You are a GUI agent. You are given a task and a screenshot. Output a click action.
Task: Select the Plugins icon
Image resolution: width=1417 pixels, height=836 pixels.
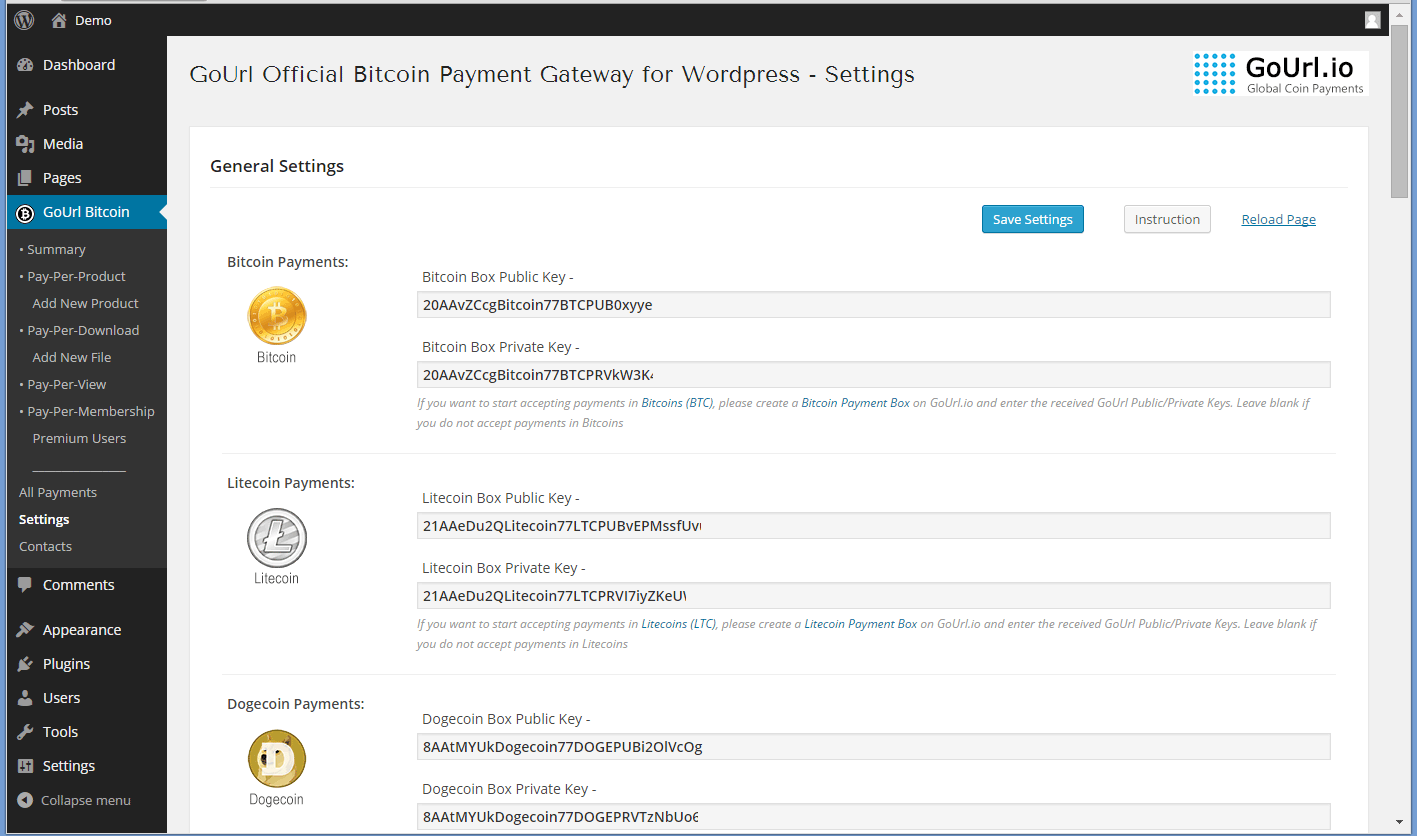pos(24,663)
